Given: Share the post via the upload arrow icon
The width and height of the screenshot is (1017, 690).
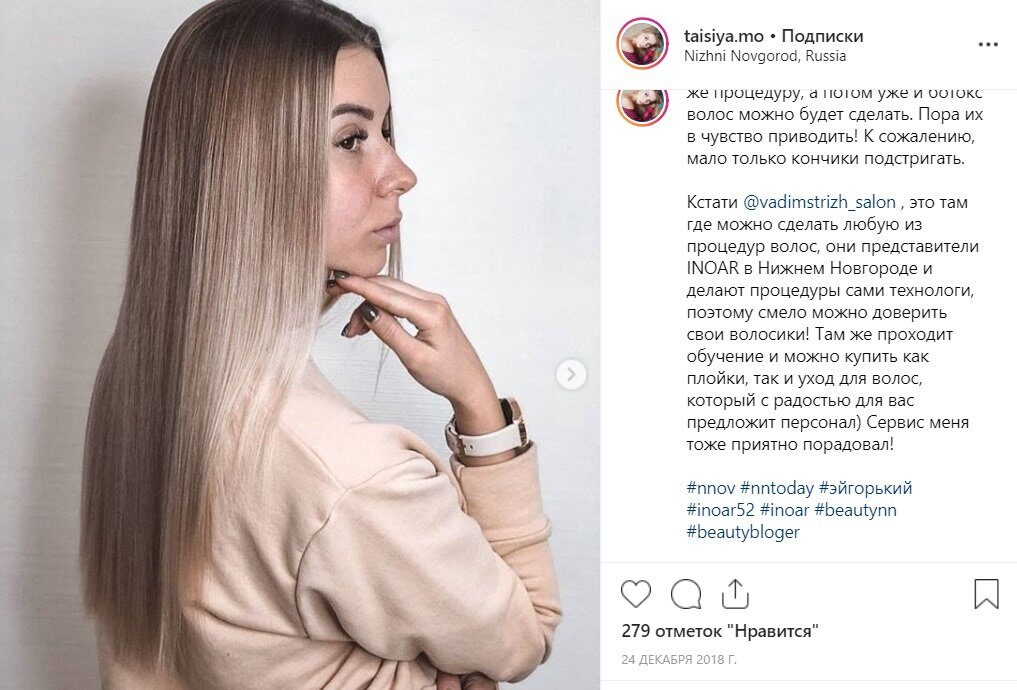Looking at the screenshot, I should click(735, 594).
